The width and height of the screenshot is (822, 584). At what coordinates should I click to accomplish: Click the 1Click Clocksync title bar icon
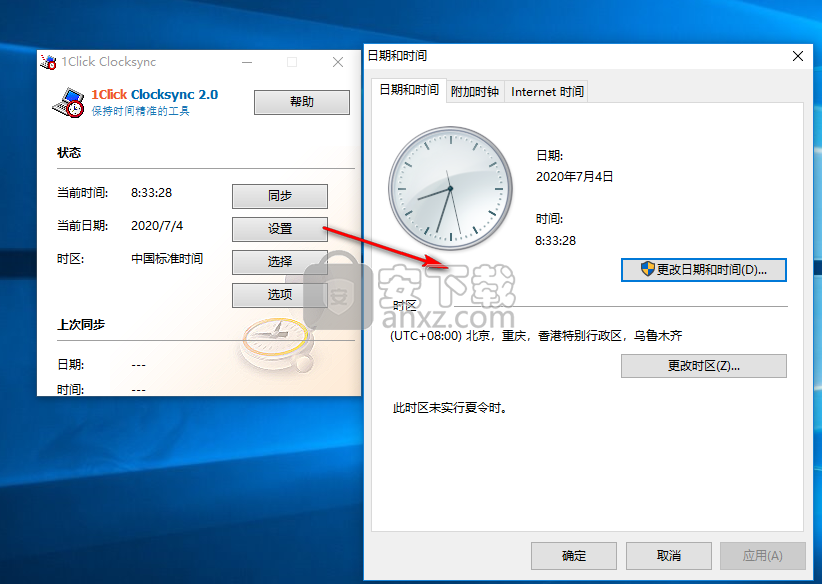coord(48,62)
